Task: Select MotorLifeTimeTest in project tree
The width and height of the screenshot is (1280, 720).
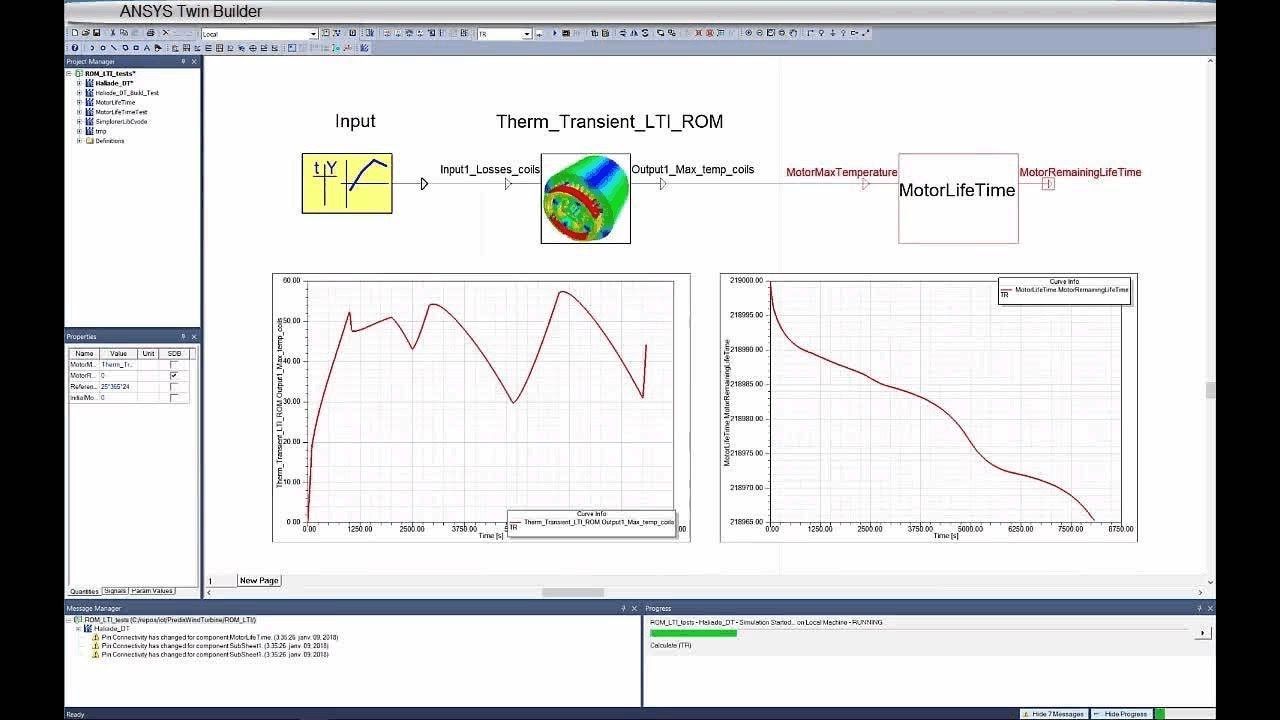Action: click(x=121, y=112)
